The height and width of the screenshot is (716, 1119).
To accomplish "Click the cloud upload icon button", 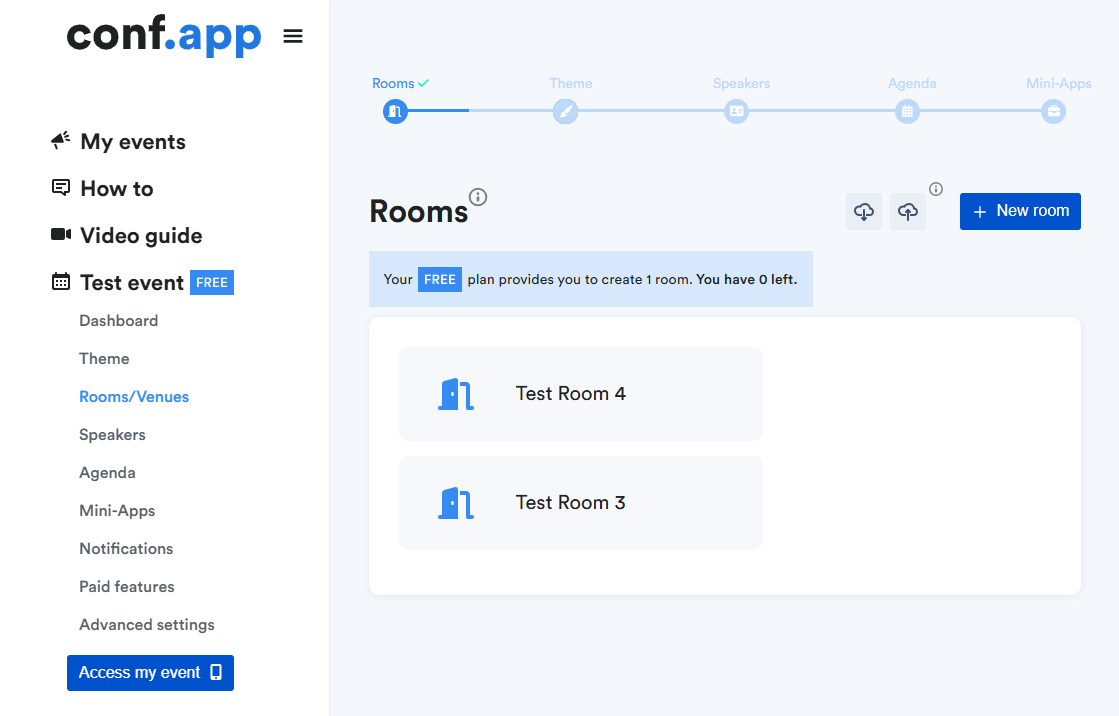I will pyautogui.click(x=908, y=212).
